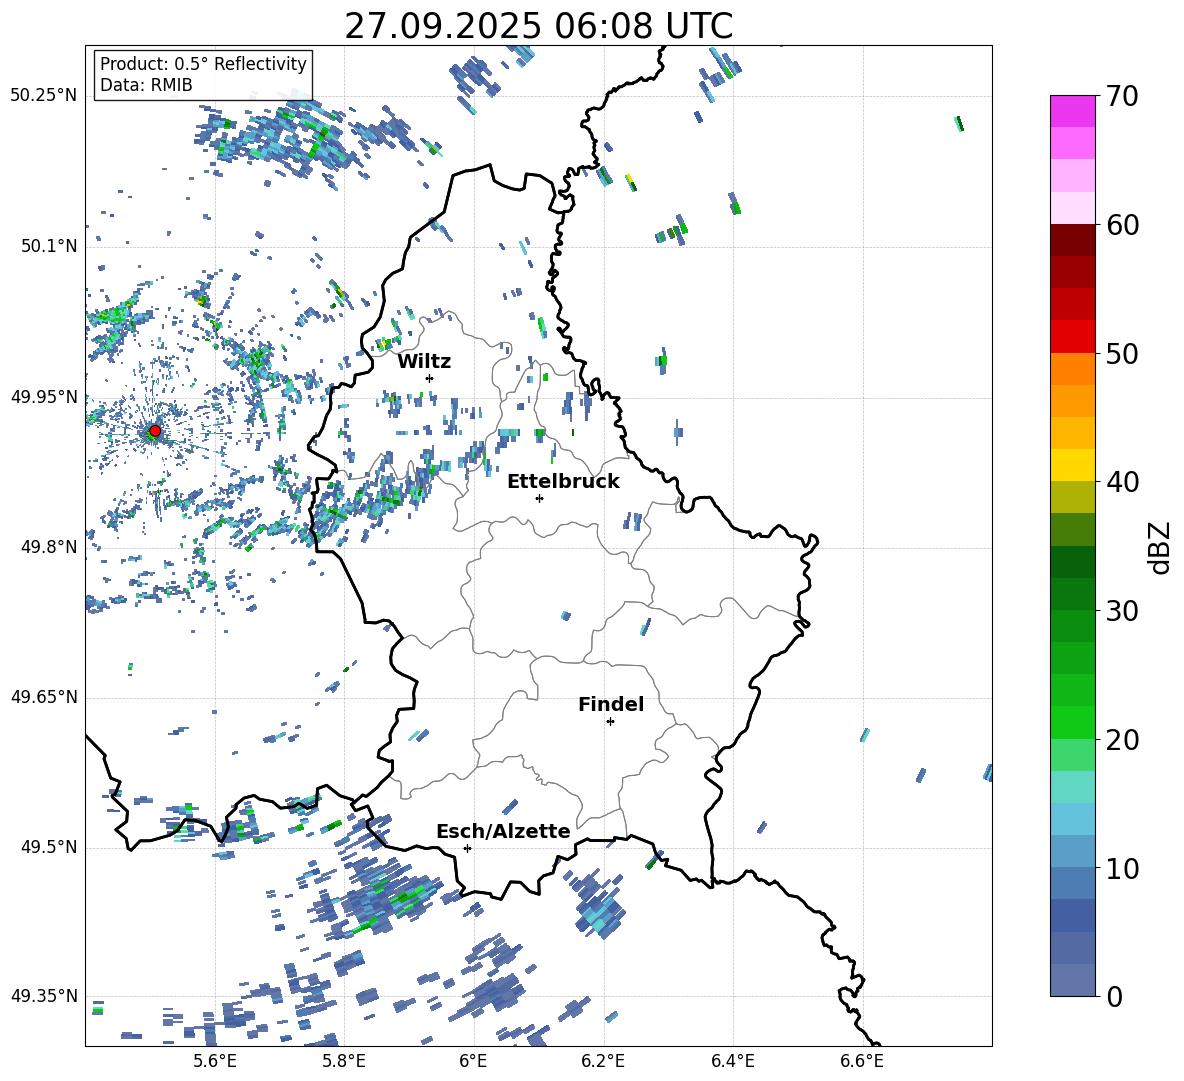This screenshot has height=1081, width=1184.
Task: Click the 49.65°N latitude label
Action: 44,697
